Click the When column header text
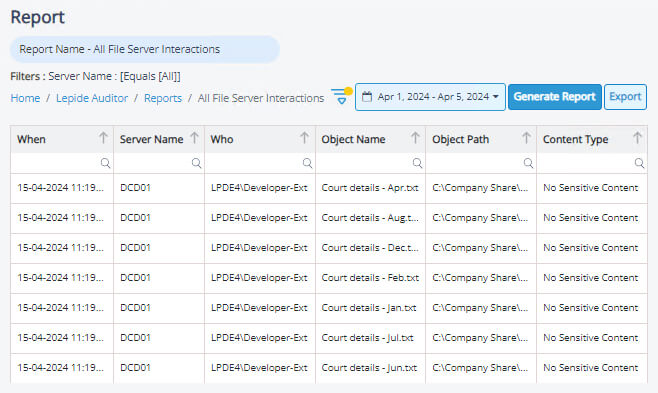The image size is (658, 393). coord(31,139)
